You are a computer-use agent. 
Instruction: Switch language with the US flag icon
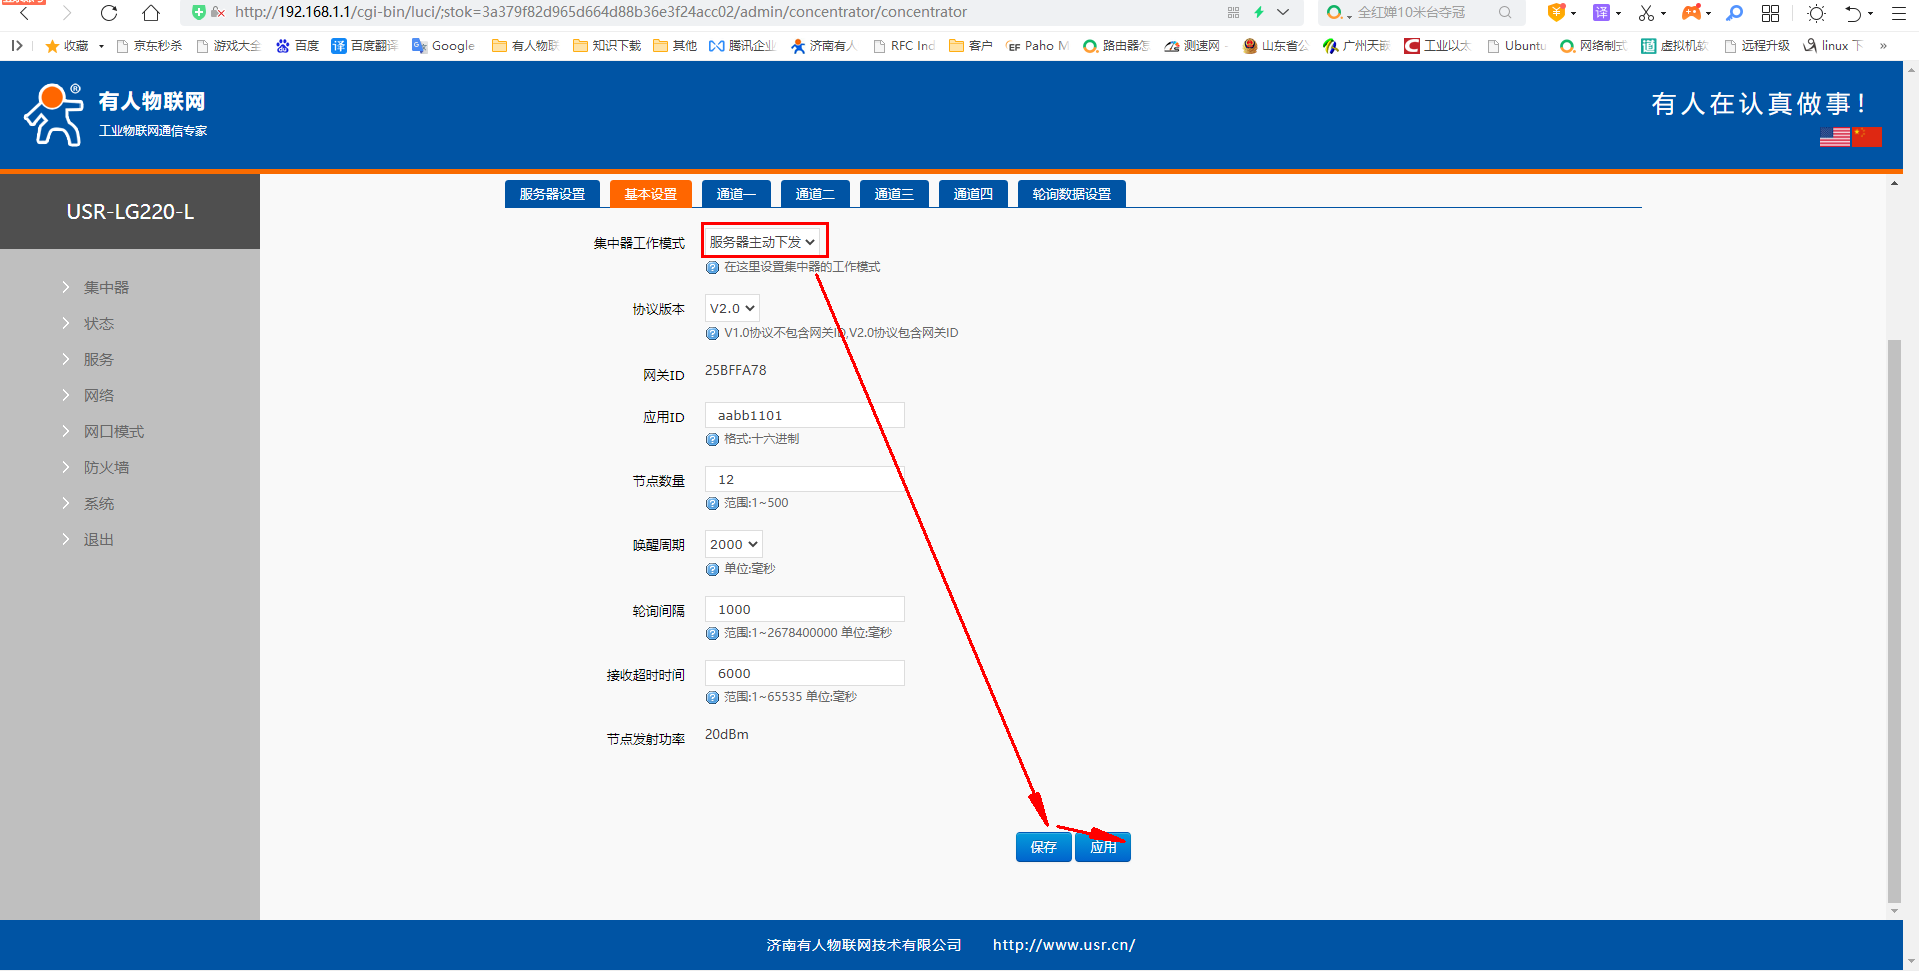coord(1834,137)
